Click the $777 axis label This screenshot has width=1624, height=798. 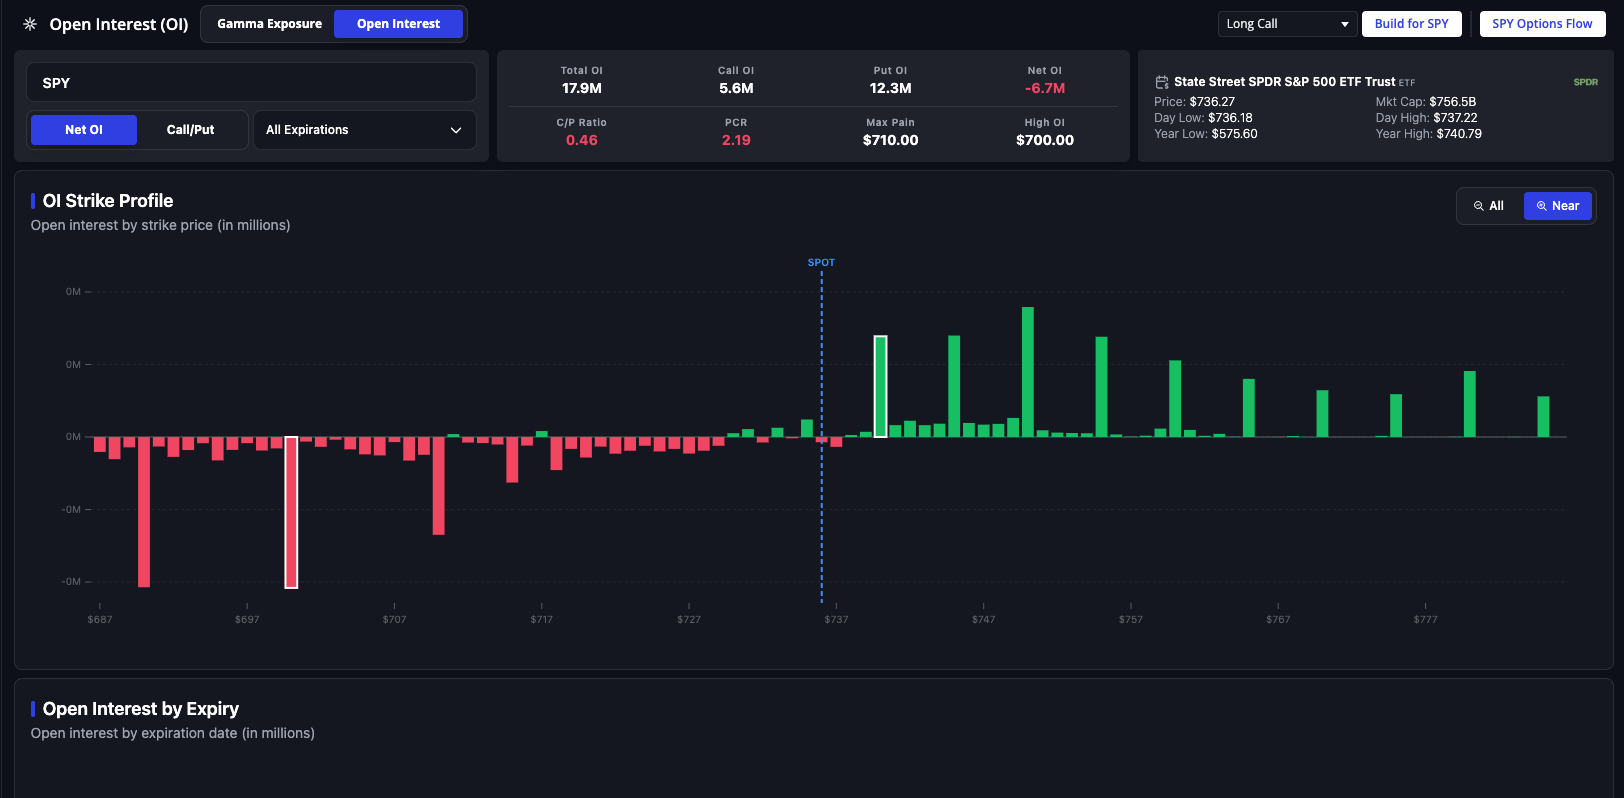click(1425, 620)
